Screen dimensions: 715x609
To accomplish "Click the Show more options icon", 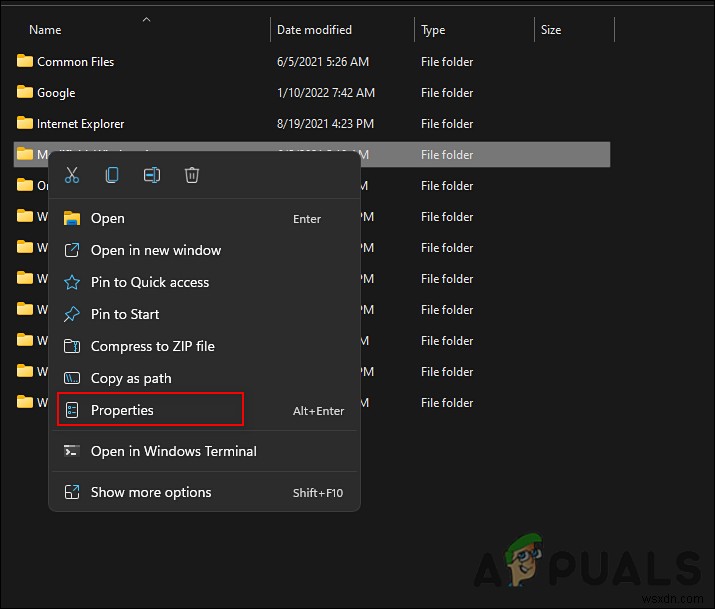I will 72,492.
